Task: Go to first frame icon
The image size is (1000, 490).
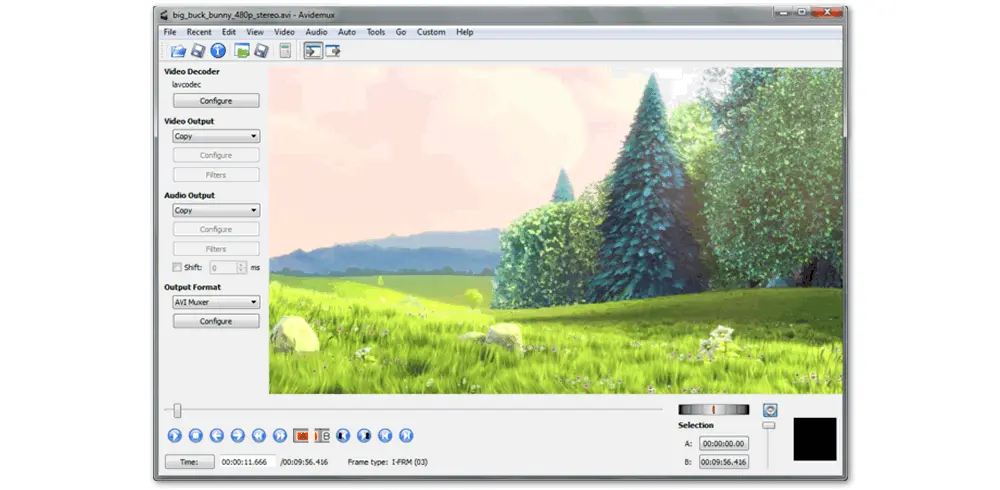Action: coord(385,436)
